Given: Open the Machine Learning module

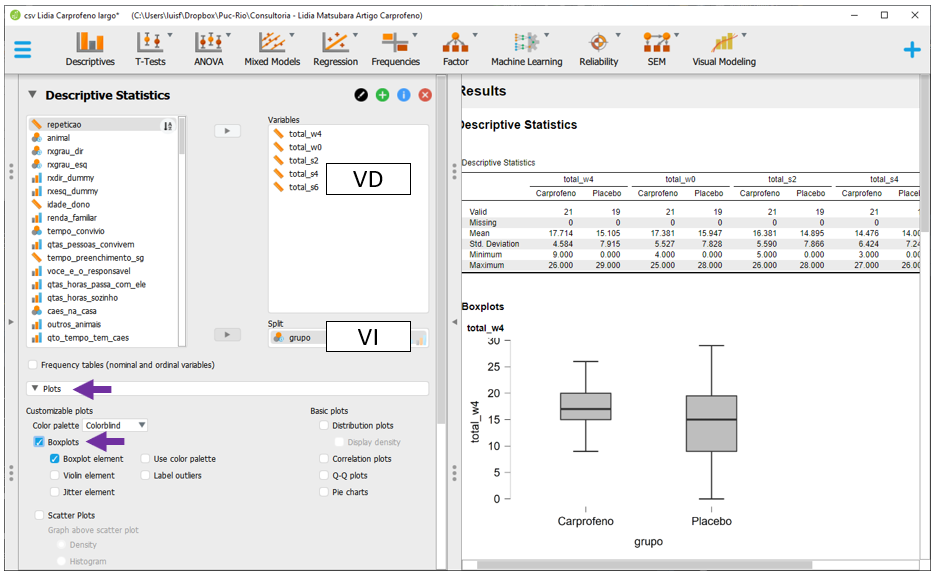Looking at the screenshot, I should [x=526, y=49].
